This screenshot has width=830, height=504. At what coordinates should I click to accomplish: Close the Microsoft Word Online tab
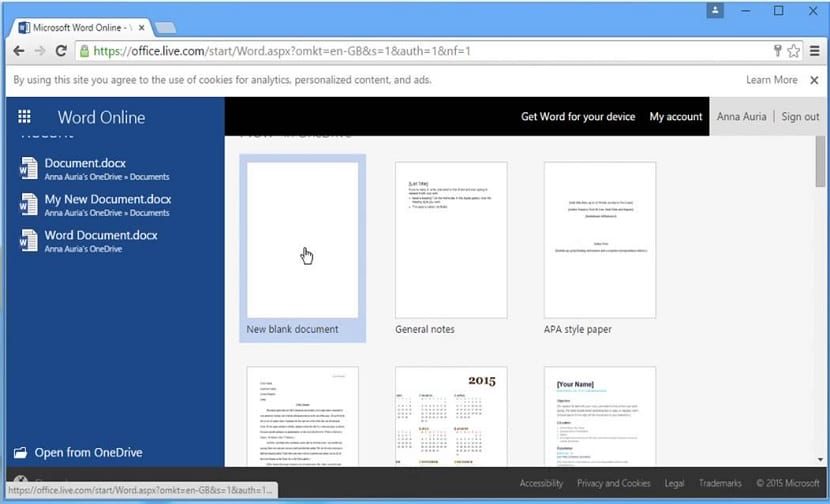[141, 28]
